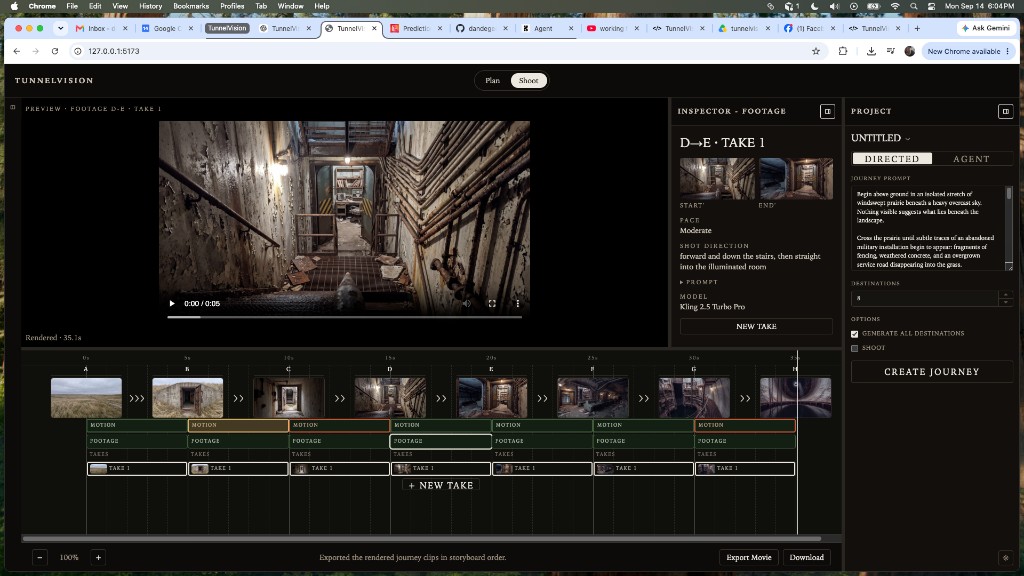
Task: Select the tunnel eye thumbnail at marker H
Action: [x=795, y=398]
